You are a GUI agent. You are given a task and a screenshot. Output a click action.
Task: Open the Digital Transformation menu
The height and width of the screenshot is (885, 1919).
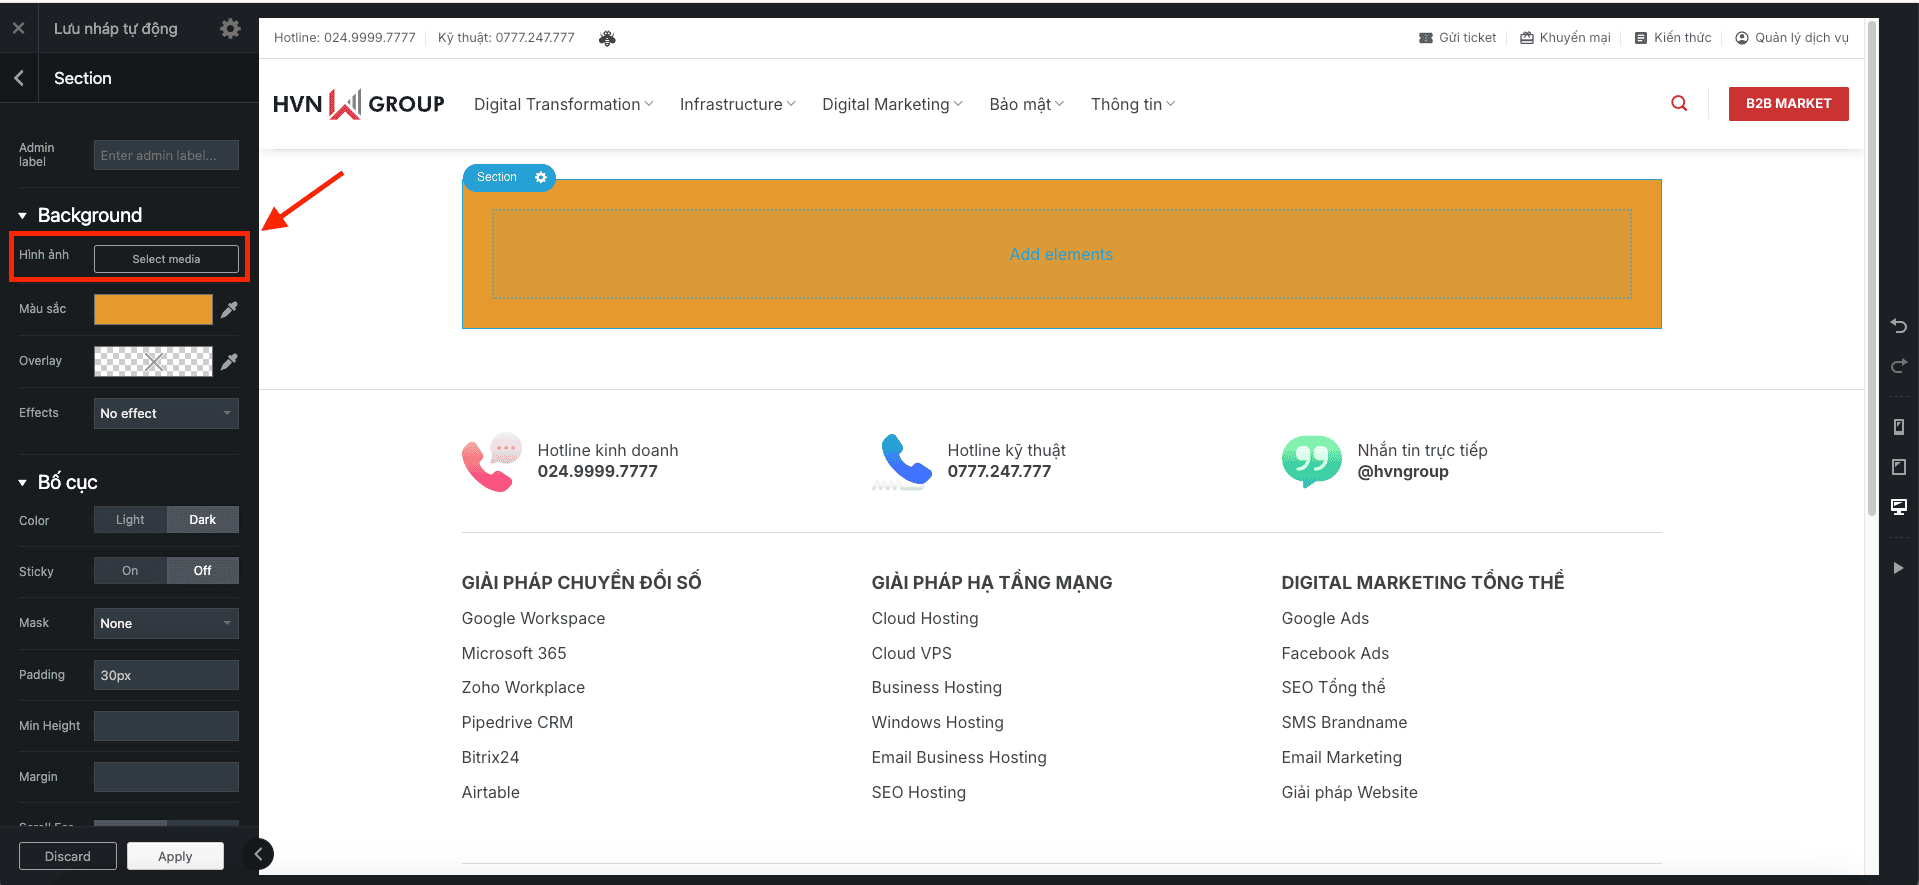click(x=563, y=104)
